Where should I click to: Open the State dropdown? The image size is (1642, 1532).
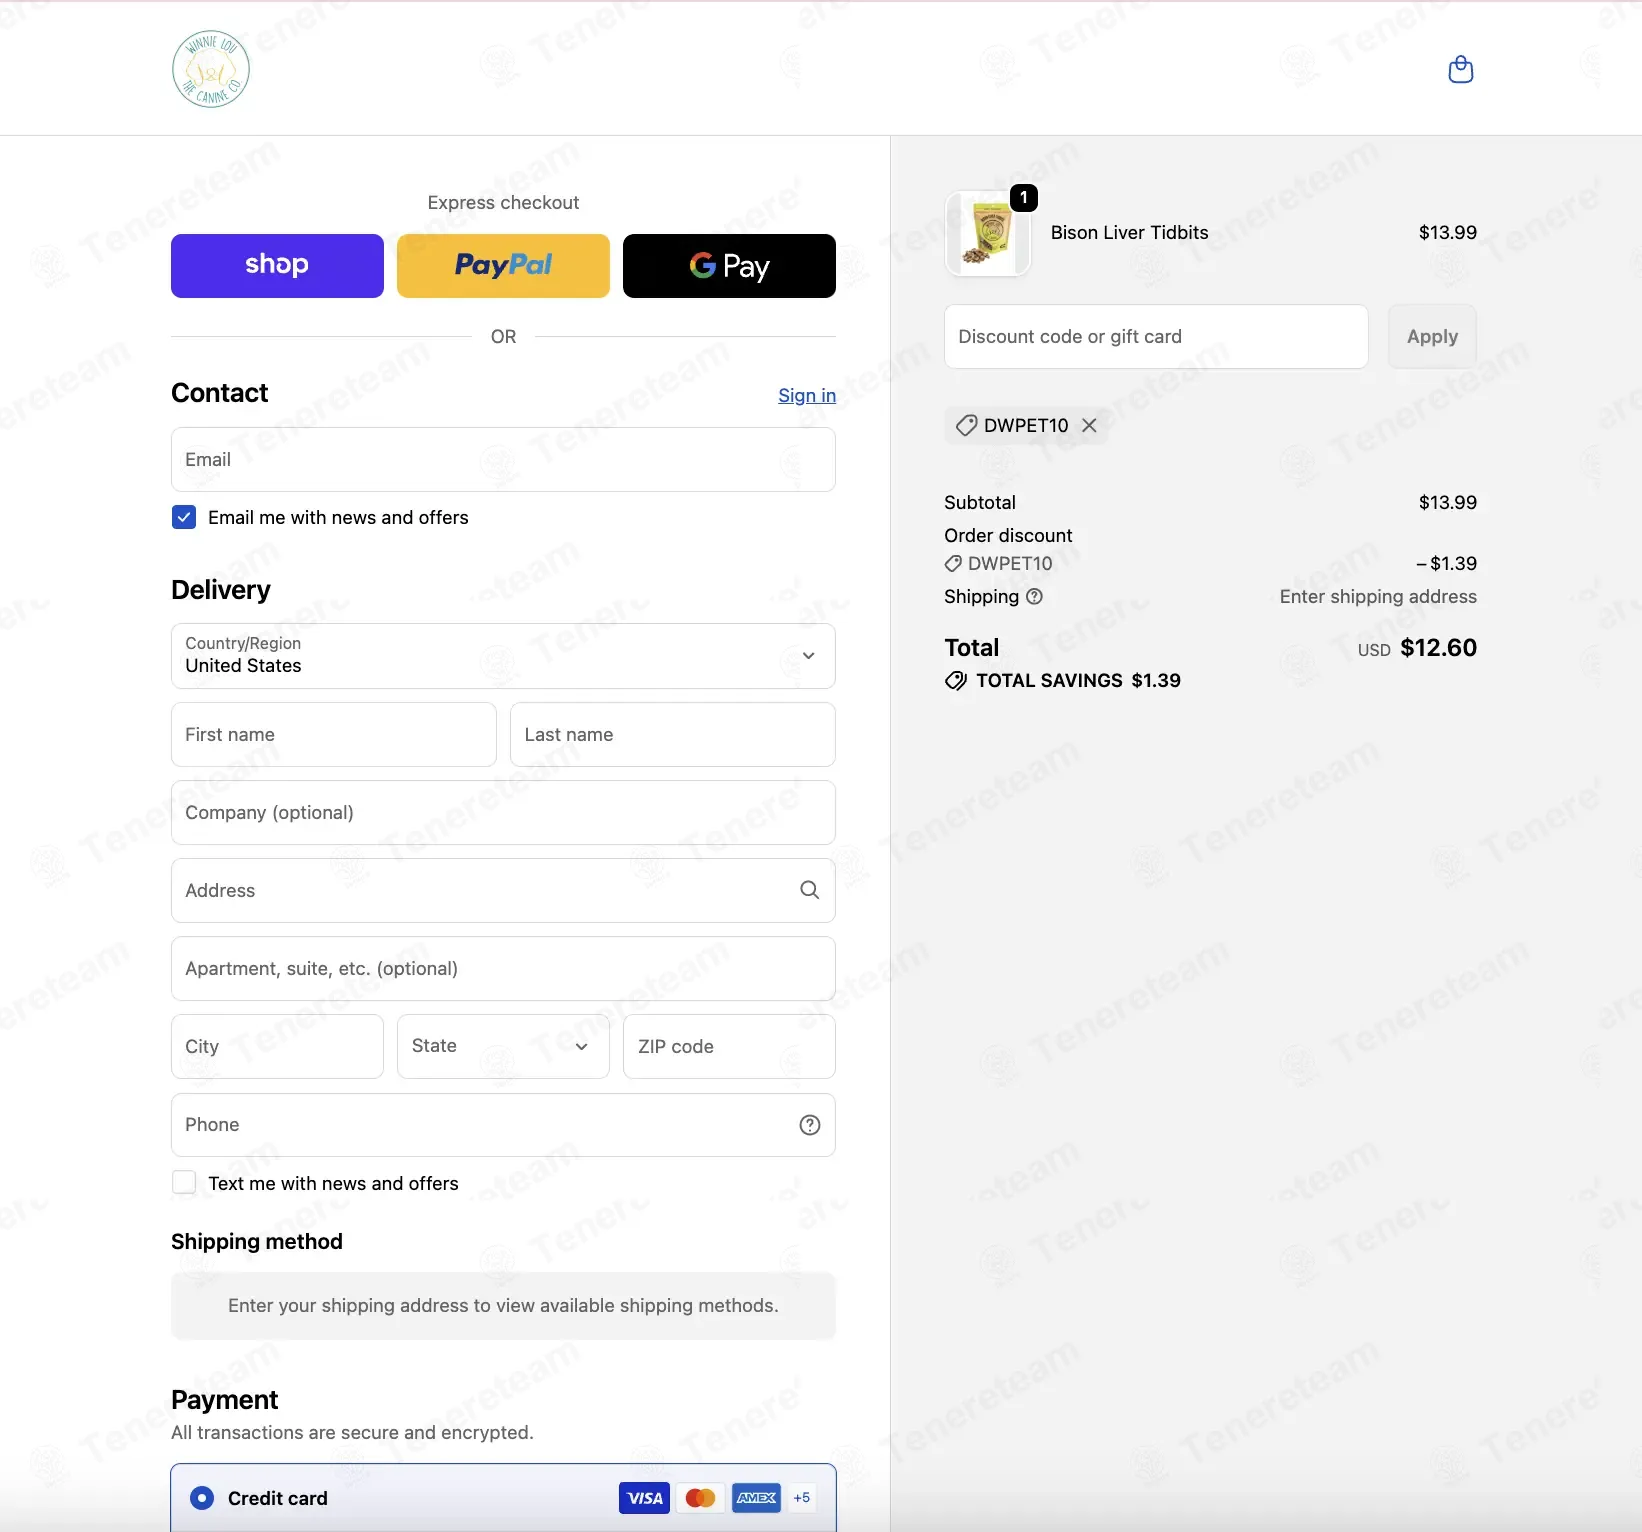503,1046
